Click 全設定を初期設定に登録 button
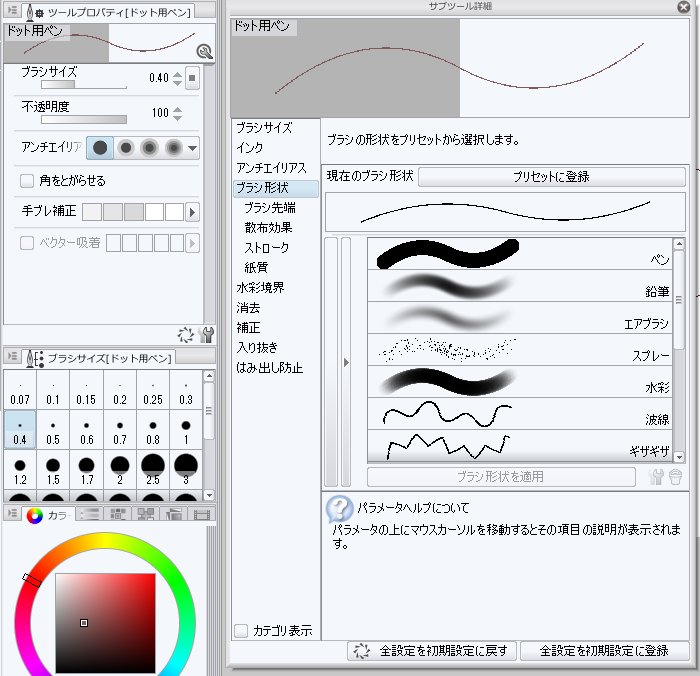This screenshot has width=700, height=676. click(x=603, y=651)
